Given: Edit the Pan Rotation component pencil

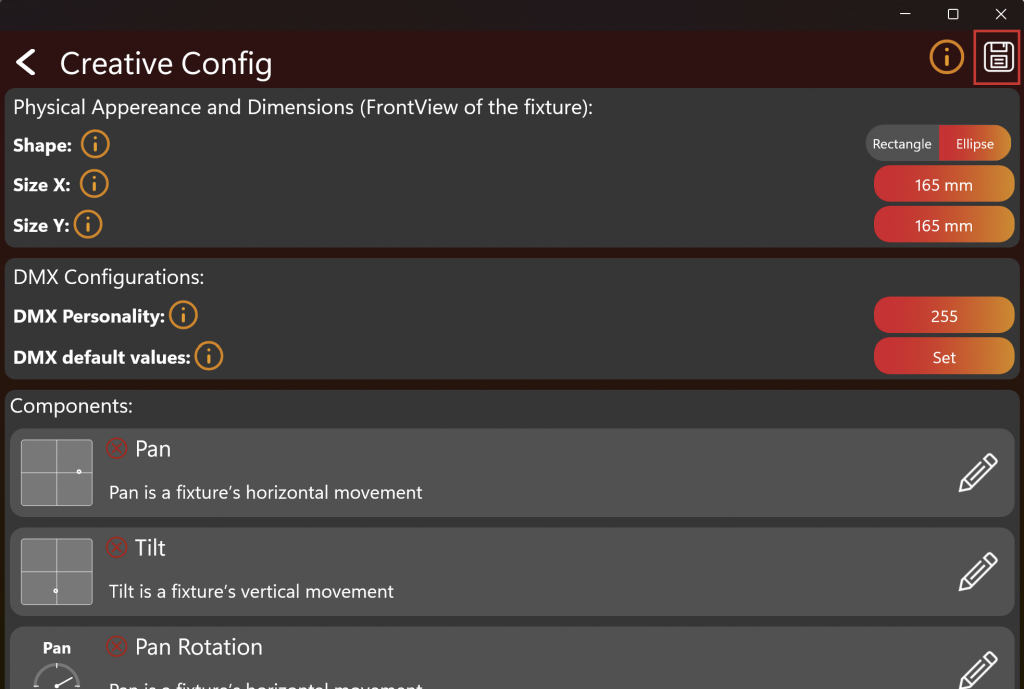Looking at the screenshot, I should click(x=978, y=669).
